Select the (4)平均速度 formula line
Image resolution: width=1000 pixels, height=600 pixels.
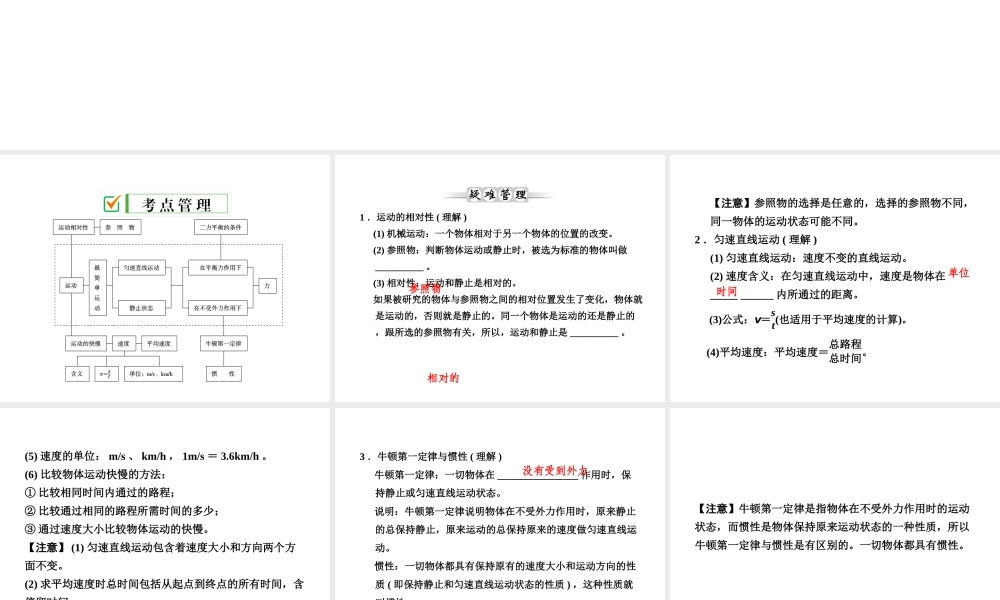(787, 351)
